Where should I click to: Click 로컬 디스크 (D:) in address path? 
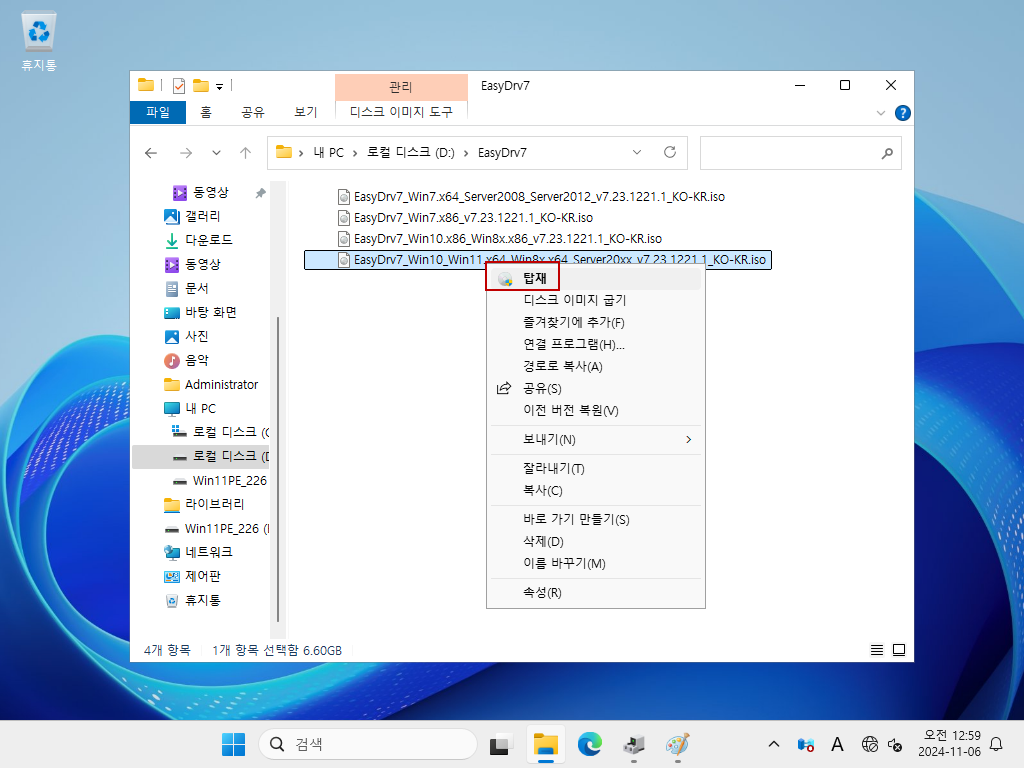pyautogui.click(x=411, y=153)
